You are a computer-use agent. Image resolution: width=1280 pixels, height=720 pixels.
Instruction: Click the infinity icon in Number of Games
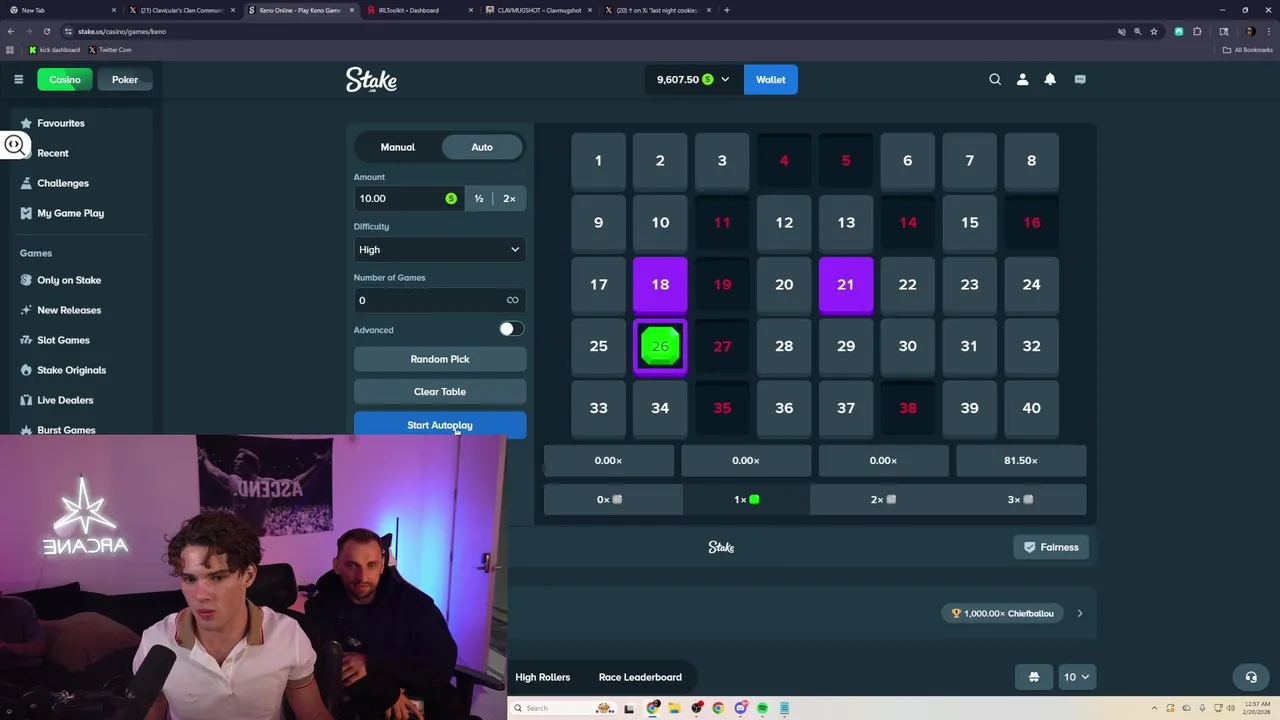point(512,300)
